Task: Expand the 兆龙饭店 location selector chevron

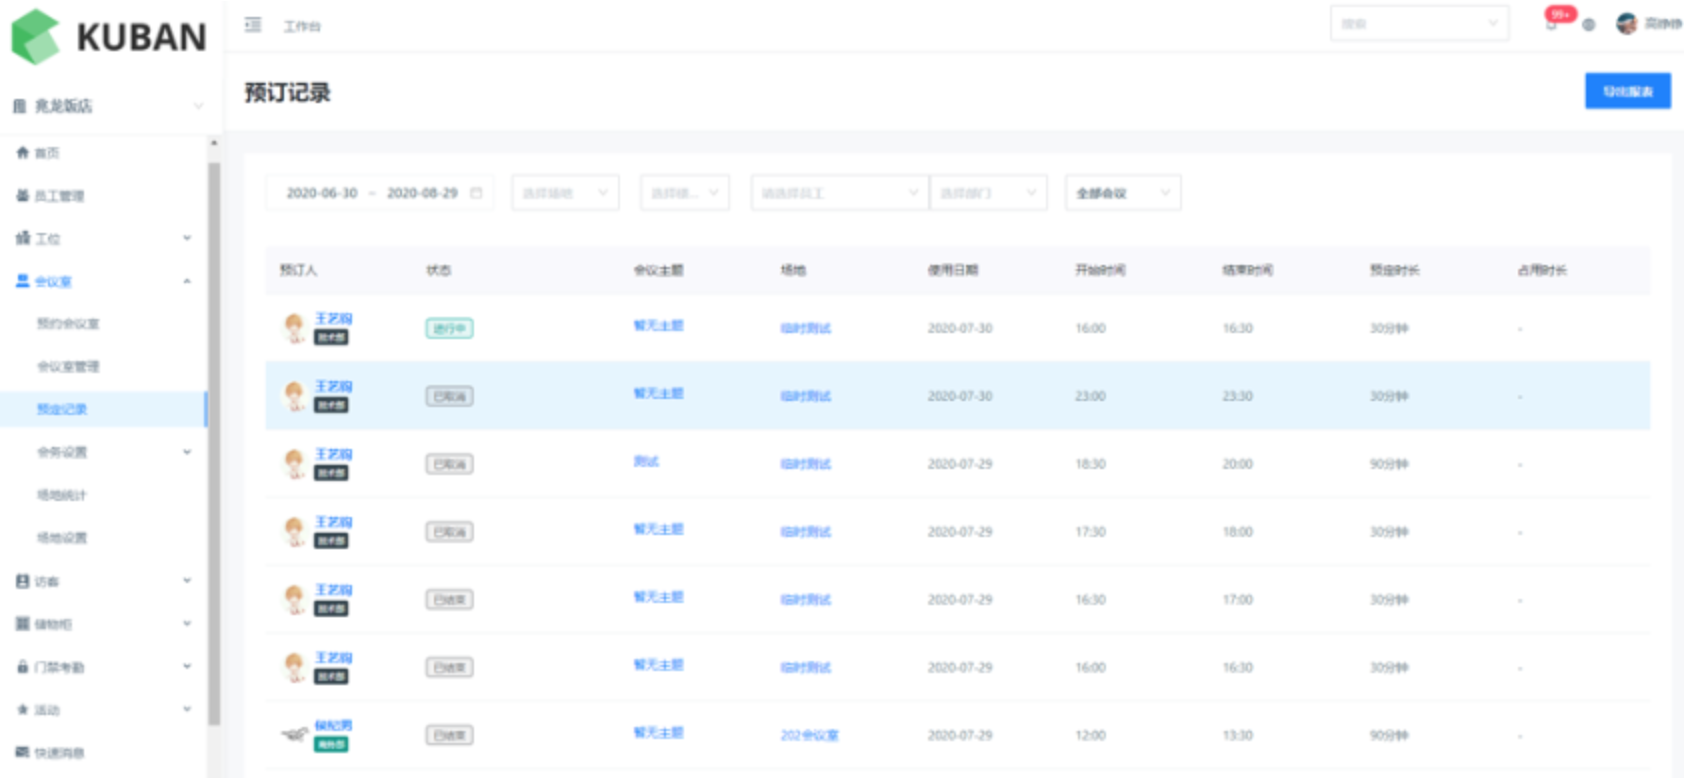Action: pyautogui.click(x=198, y=106)
